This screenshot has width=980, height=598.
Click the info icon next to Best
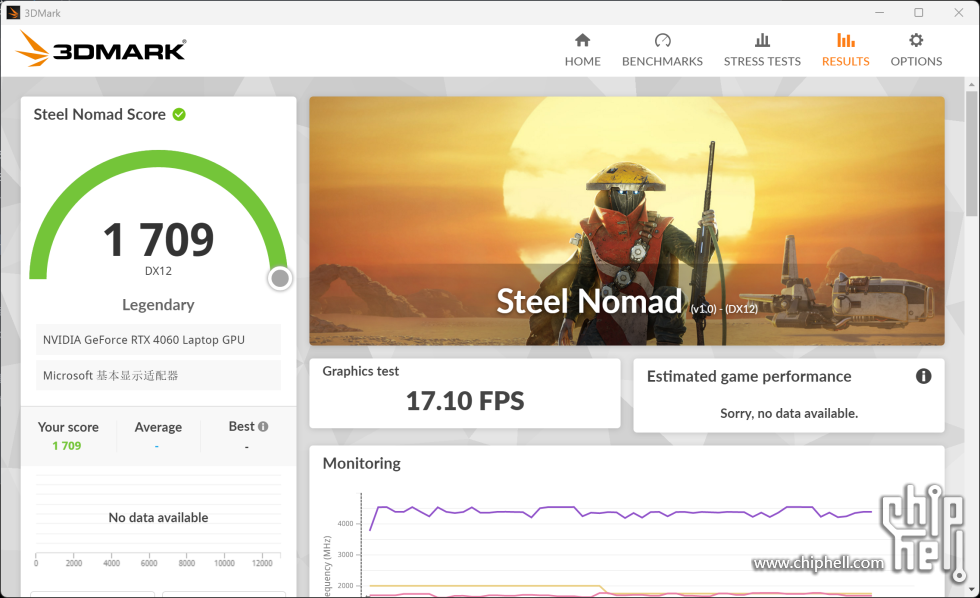(263, 426)
